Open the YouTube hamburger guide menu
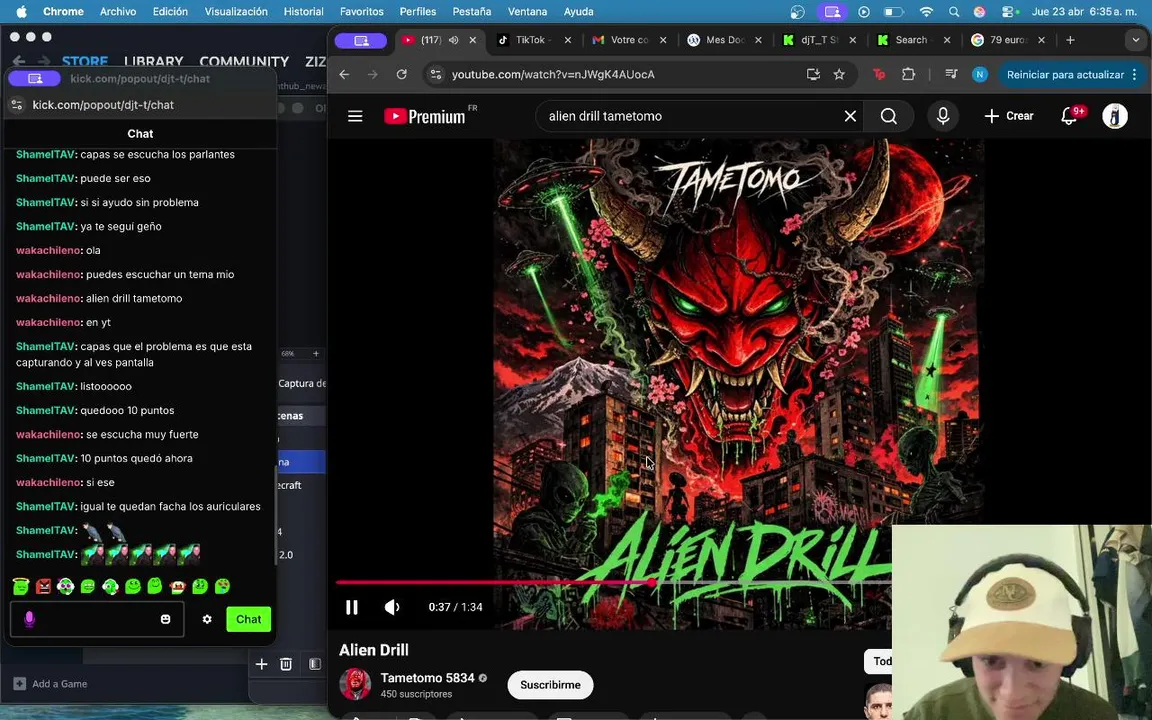The width and height of the screenshot is (1152, 720). coord(355,116)
